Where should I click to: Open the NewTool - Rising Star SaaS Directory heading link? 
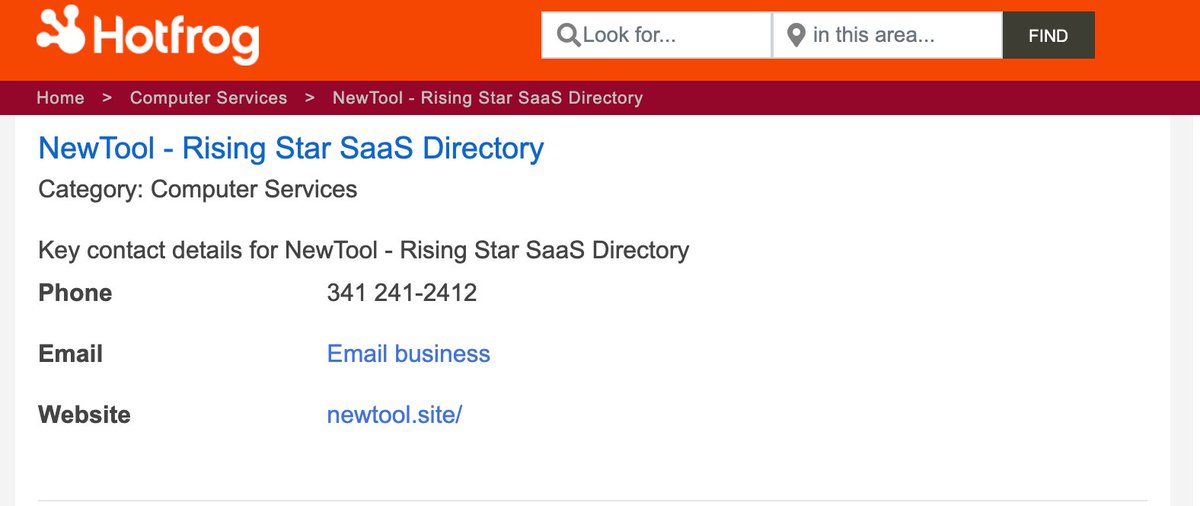tap(291, 148)
